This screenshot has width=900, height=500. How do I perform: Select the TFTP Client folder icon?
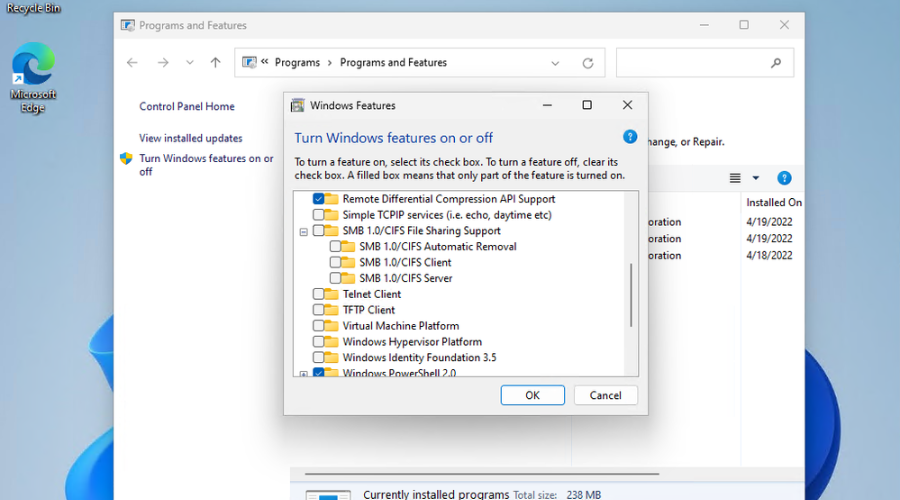pos(331,310)
